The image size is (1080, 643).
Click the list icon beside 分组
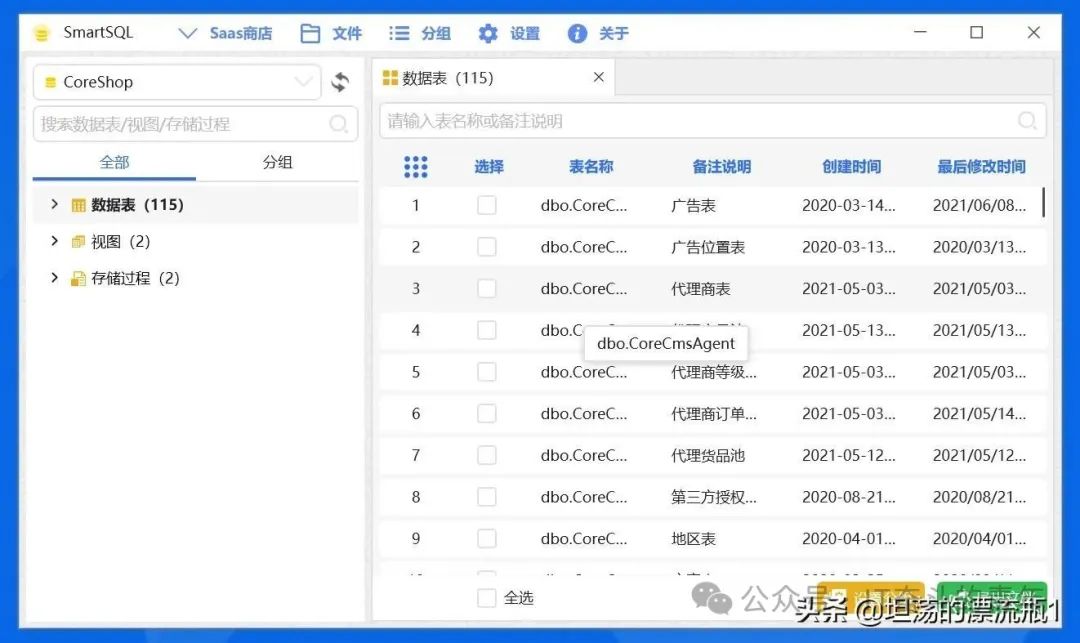[399, 33]
